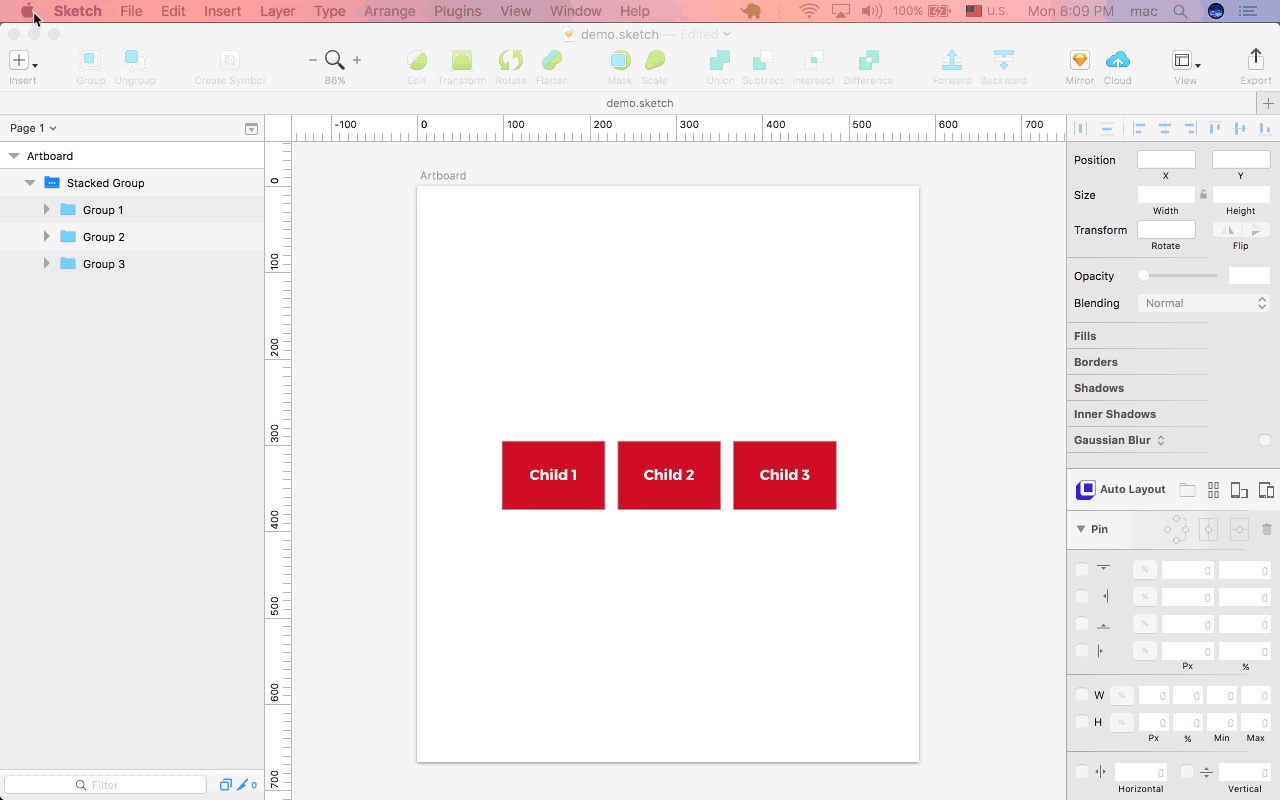Open the Blending Normal dropdown

(1204, 303)
